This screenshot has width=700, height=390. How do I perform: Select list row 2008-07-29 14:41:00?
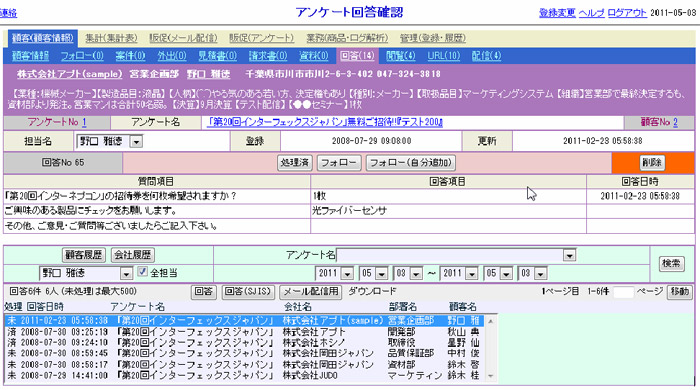(244, 375)
